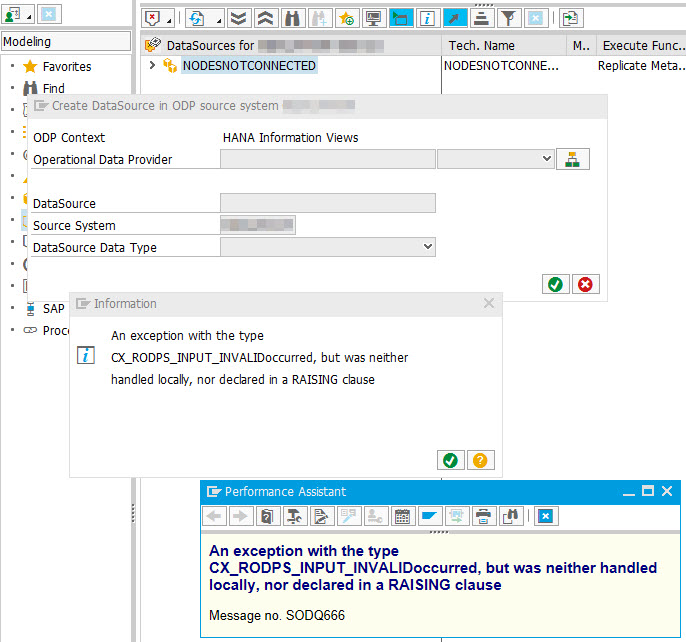Screen dimensions: 686x642
Task: Toggle the blue diagonal arrow icon in the toolbar
Action: [x=455, y=18]
